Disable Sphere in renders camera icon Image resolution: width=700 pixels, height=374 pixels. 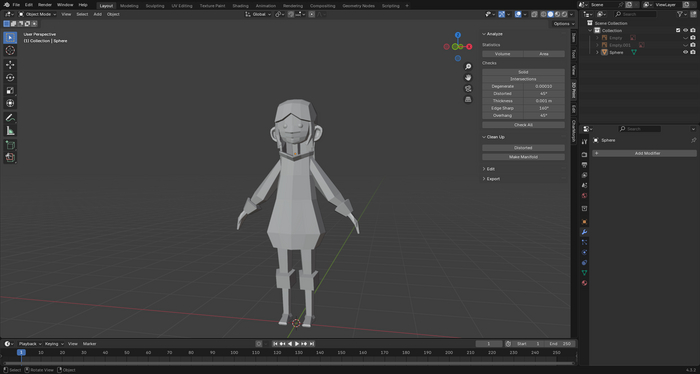[x=693, y=52]
